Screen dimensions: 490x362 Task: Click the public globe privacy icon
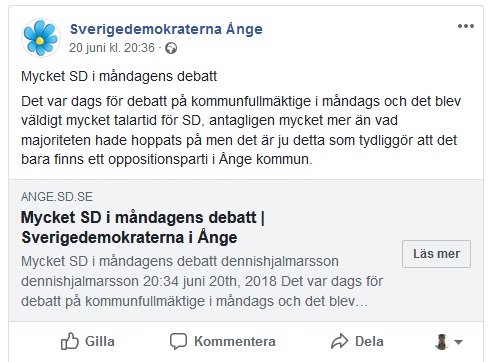(171, 48)
